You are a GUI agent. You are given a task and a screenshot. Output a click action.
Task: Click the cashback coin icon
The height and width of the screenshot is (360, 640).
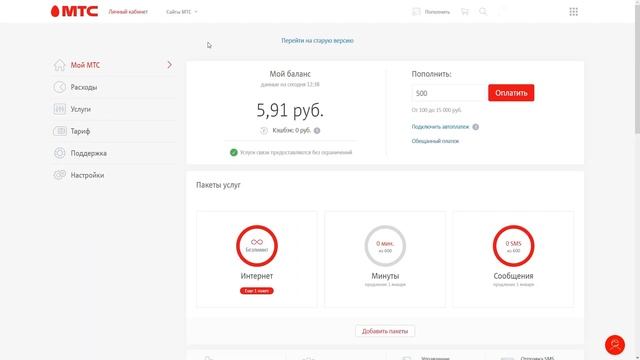point(264,131)
